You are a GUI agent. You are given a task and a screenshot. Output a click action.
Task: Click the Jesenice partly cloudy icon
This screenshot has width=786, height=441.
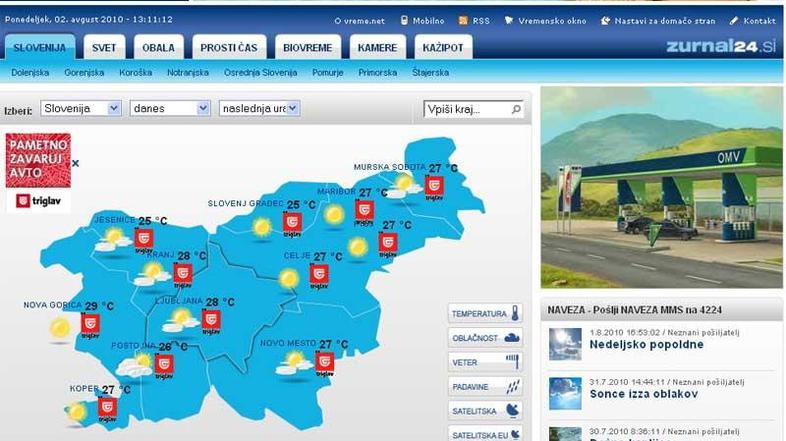pos(113,240)
